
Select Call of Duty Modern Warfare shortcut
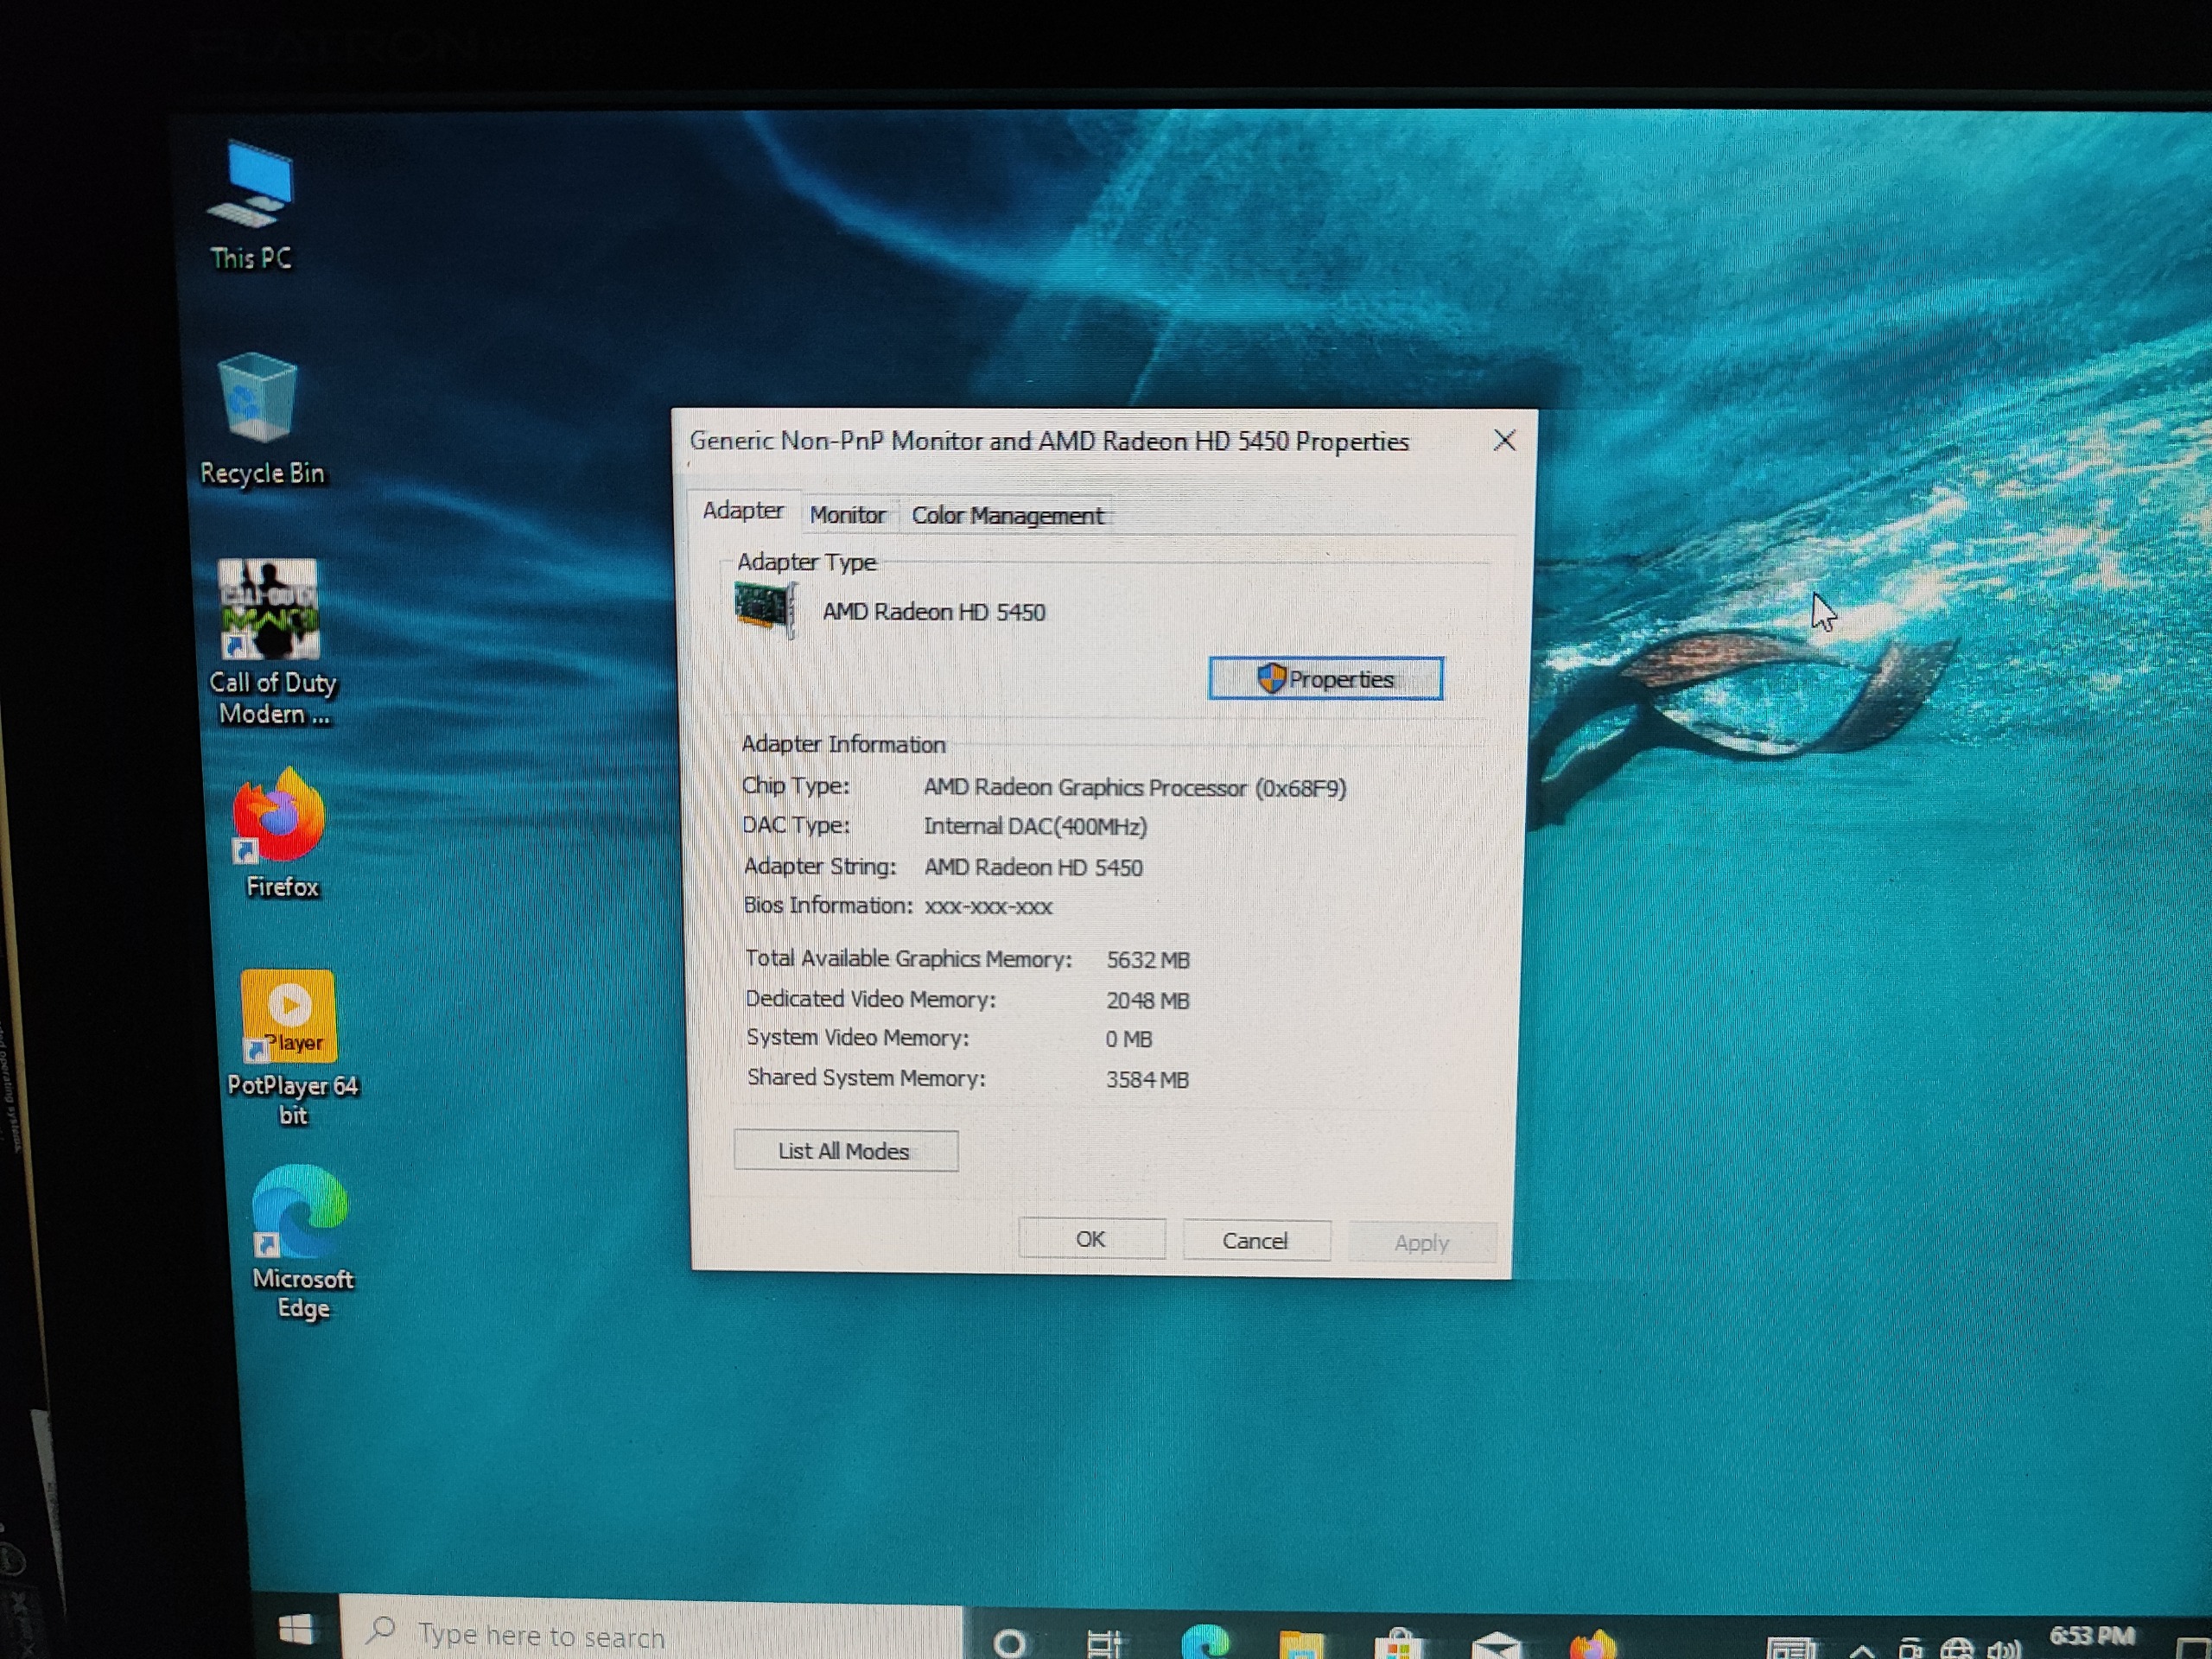271,642
